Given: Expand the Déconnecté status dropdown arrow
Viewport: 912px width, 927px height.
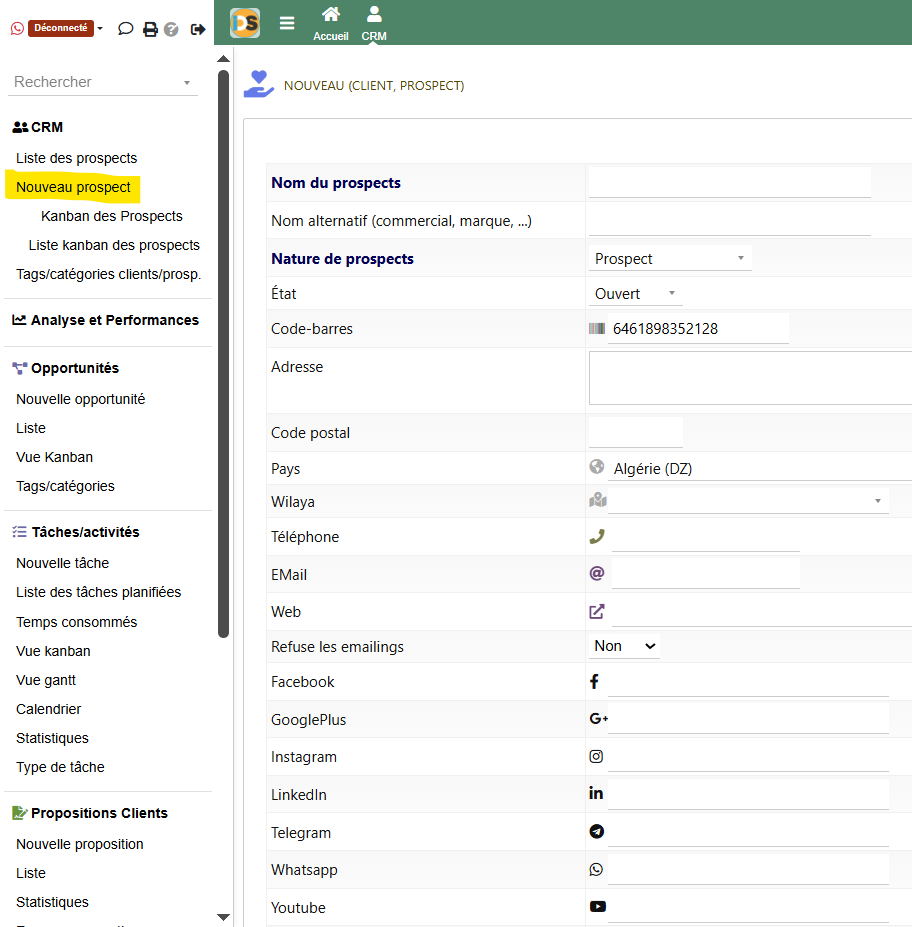Looking at the screenshot, I should tap(100, 29).
